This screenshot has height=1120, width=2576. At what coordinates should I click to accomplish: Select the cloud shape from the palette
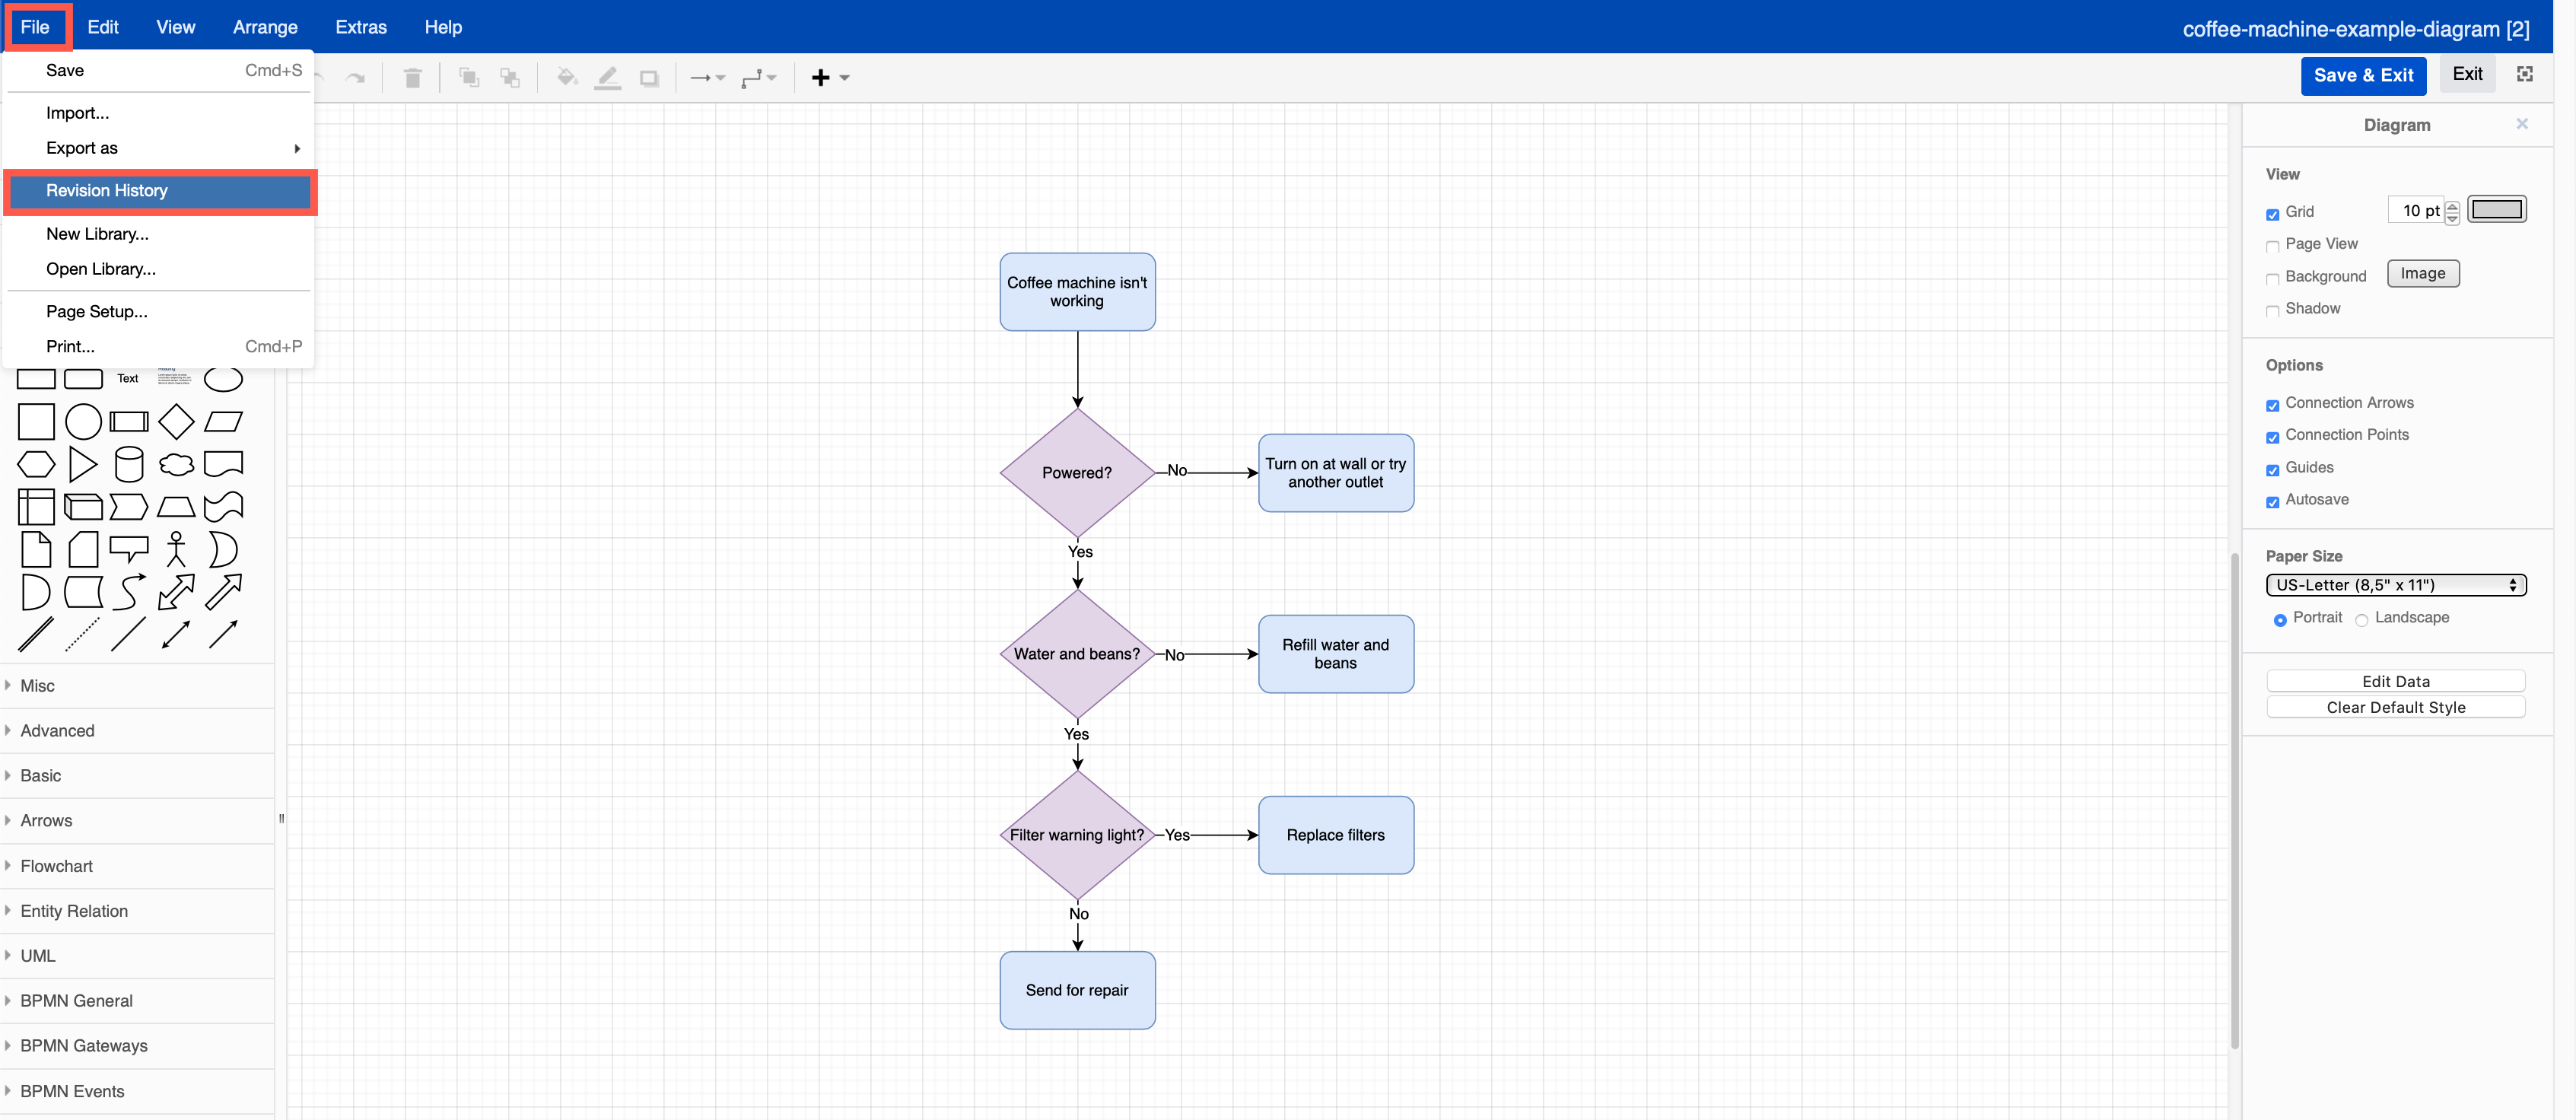click(x=176, y=464)
